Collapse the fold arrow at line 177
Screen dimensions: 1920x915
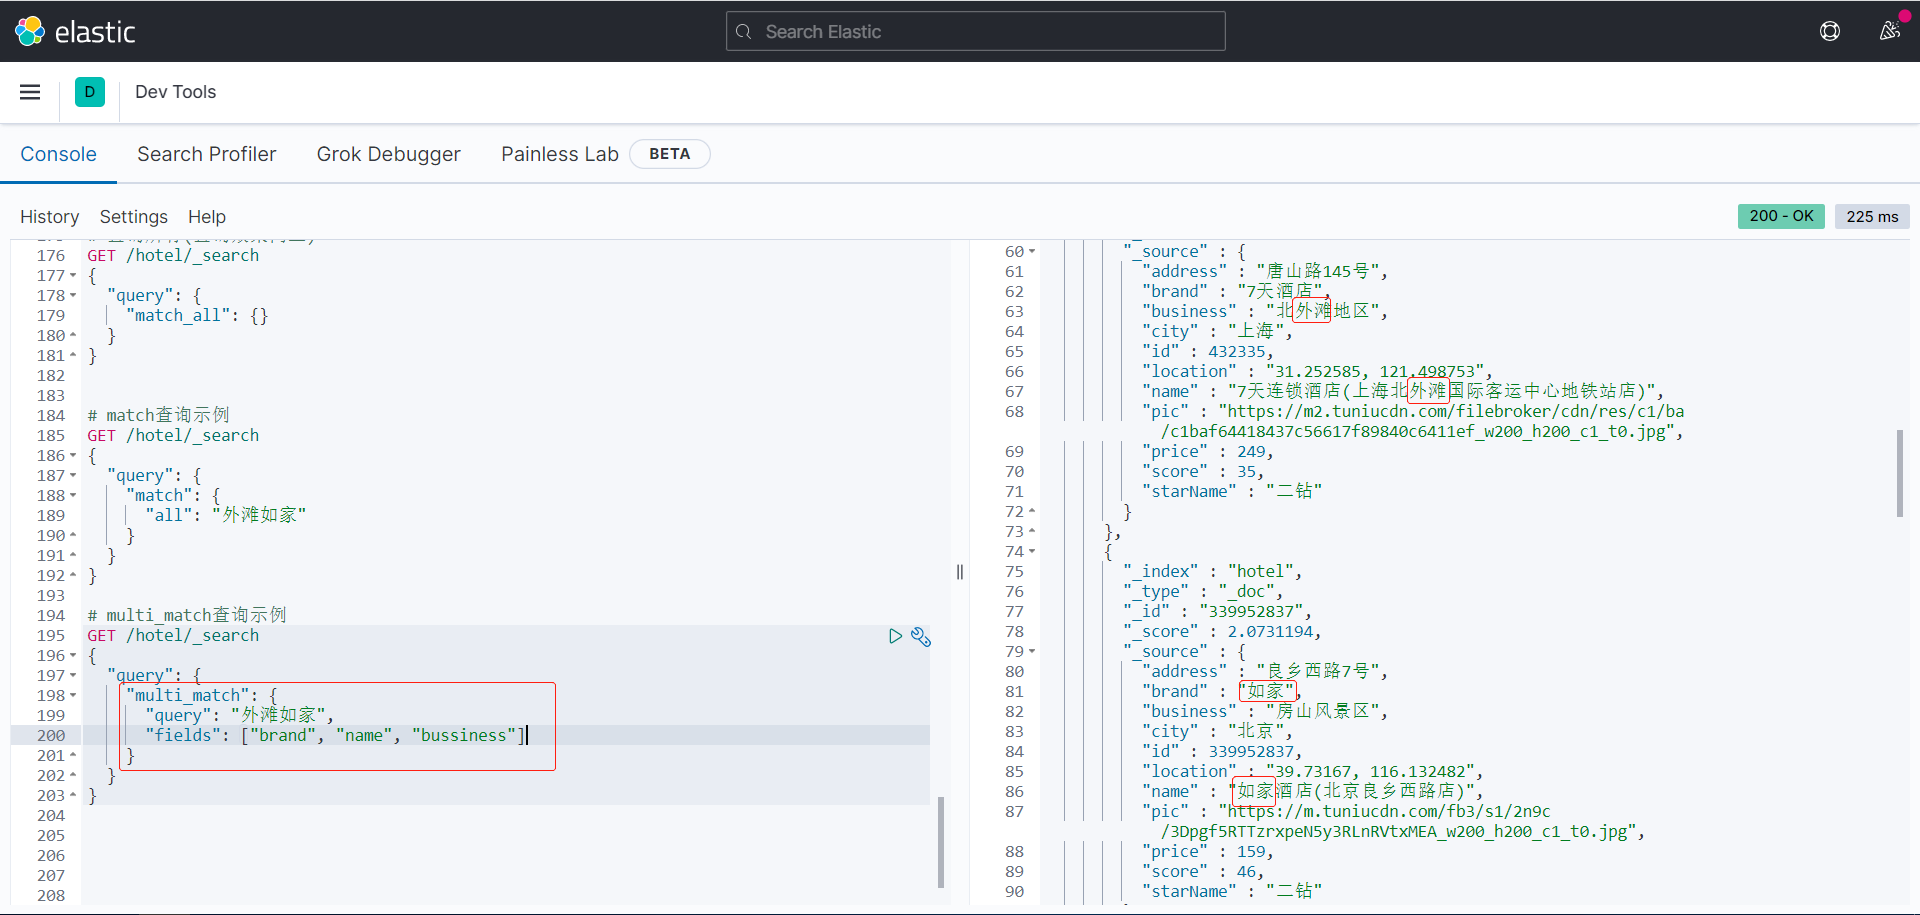coord(73,276)
